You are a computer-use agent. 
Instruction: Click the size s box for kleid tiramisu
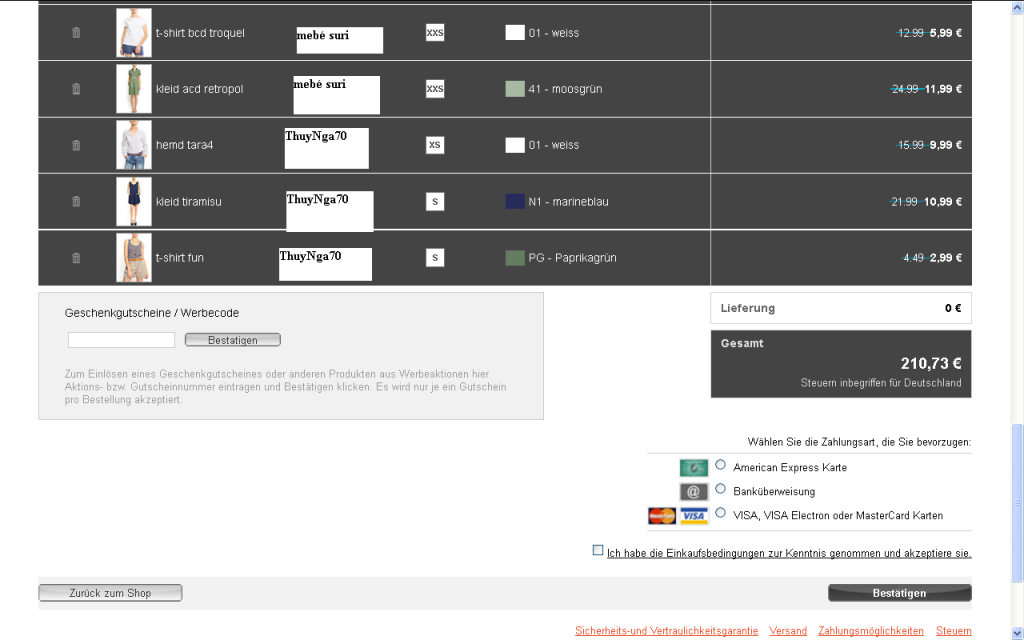point(435,202)
